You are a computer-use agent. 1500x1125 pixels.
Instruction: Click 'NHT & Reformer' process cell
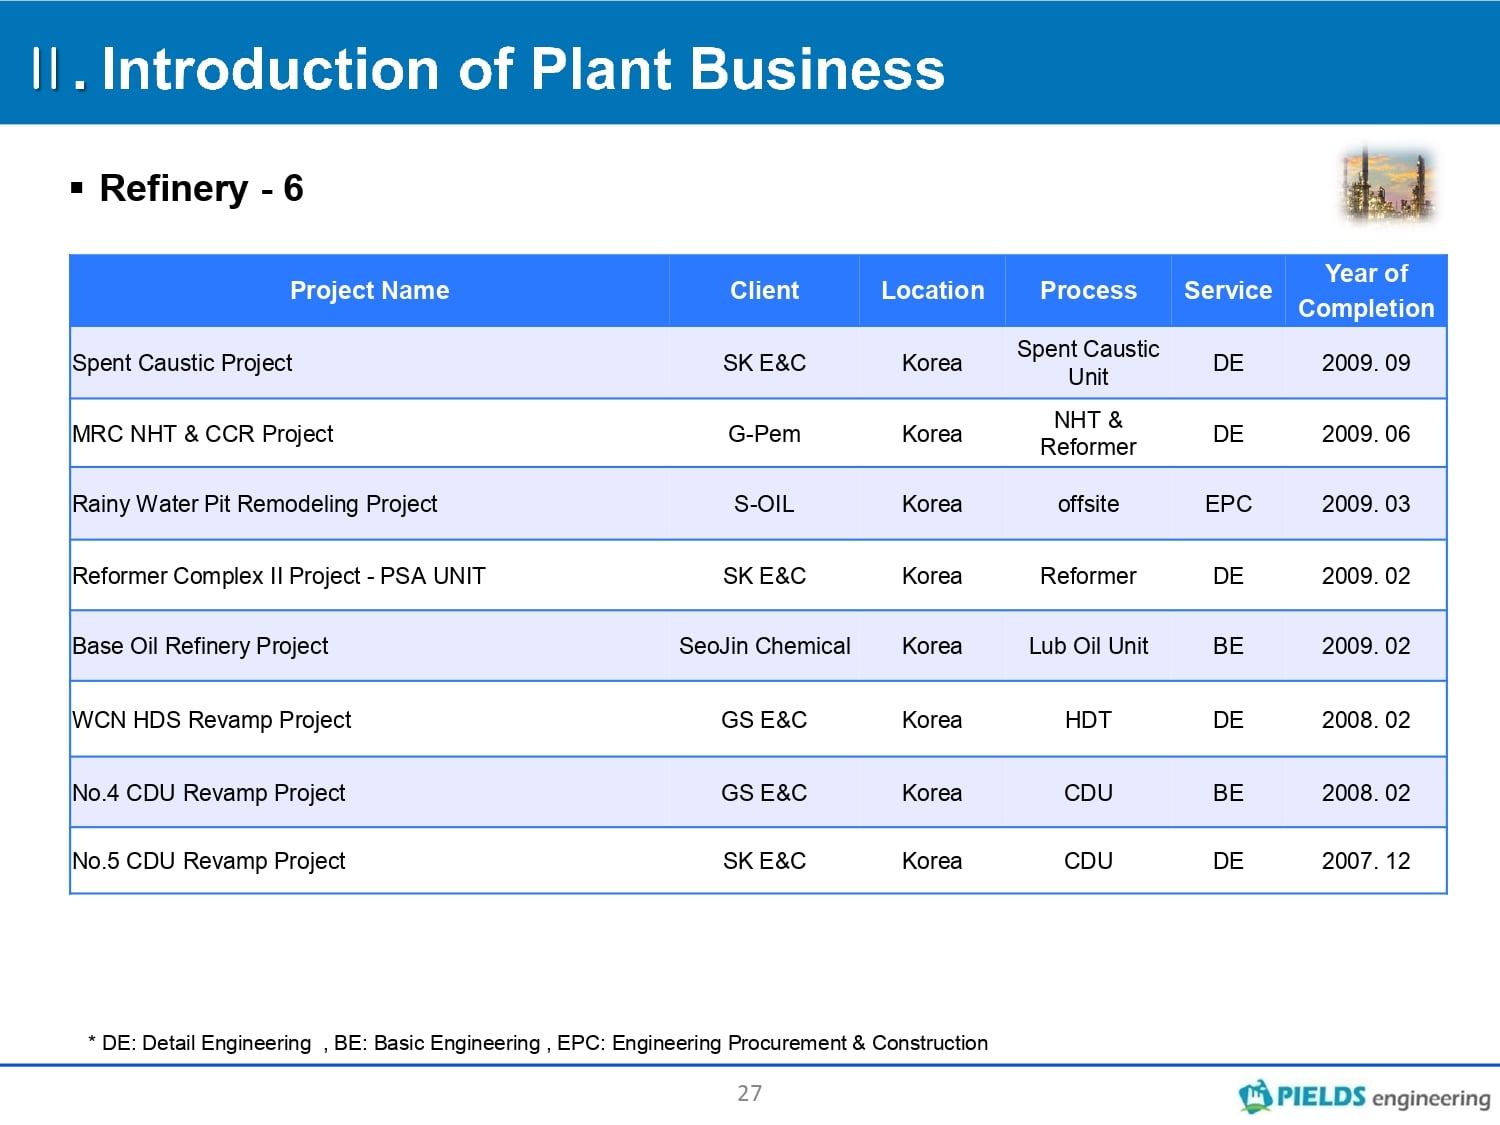1088,433
